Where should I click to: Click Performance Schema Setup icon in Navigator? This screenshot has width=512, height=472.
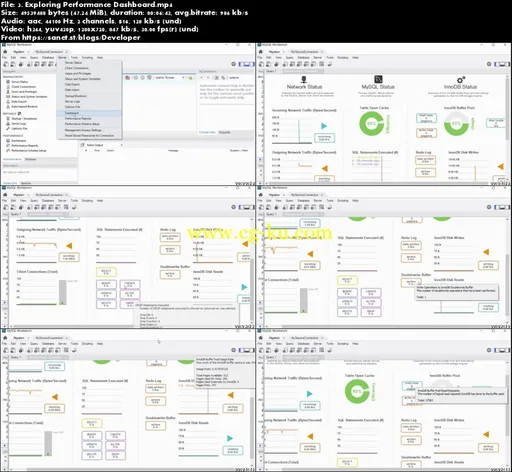click(8, 151)
